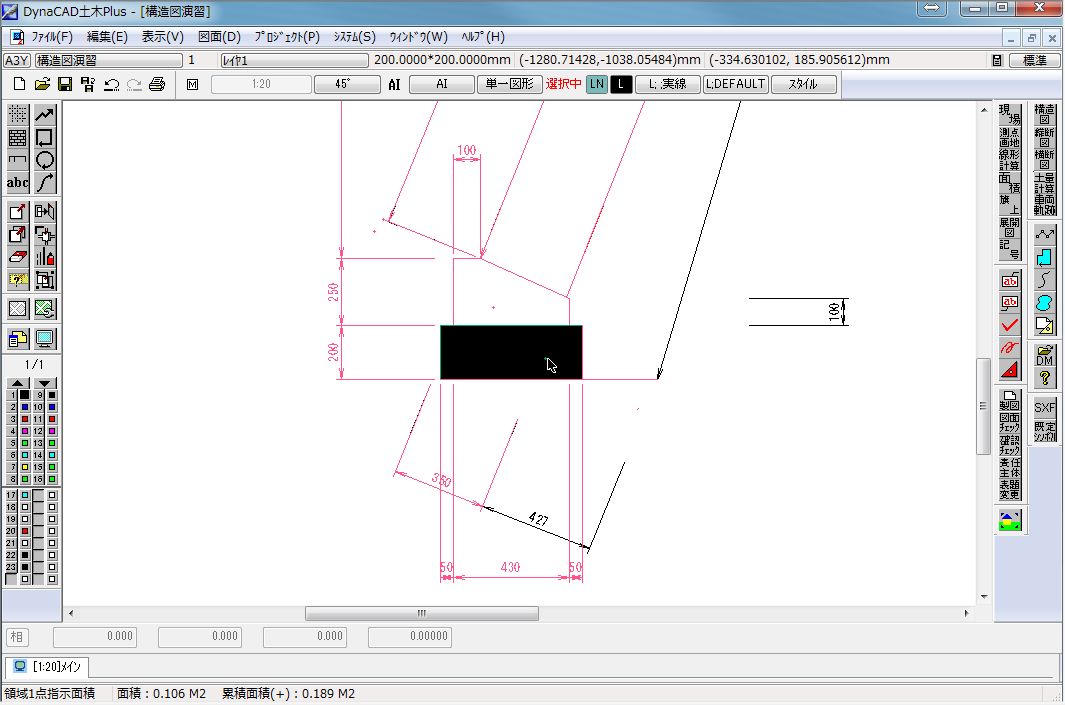The image size is (1065, 705).
Task: Toggle the 単一図形 selection mode
Action: click(x=509, y=84)
